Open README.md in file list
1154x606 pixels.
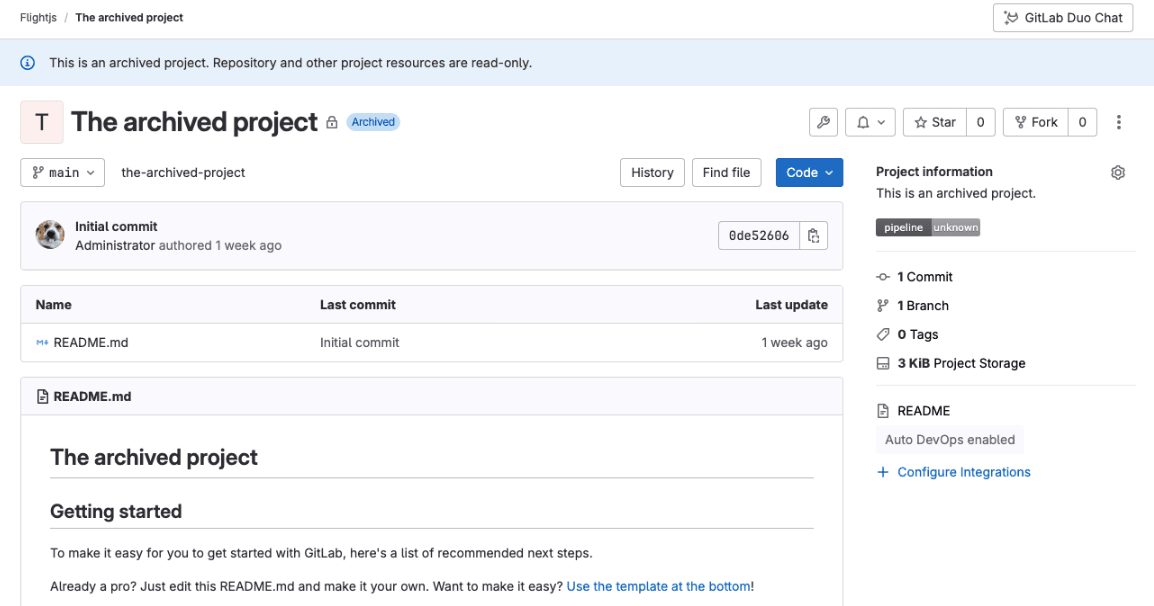tap(91, 342)
